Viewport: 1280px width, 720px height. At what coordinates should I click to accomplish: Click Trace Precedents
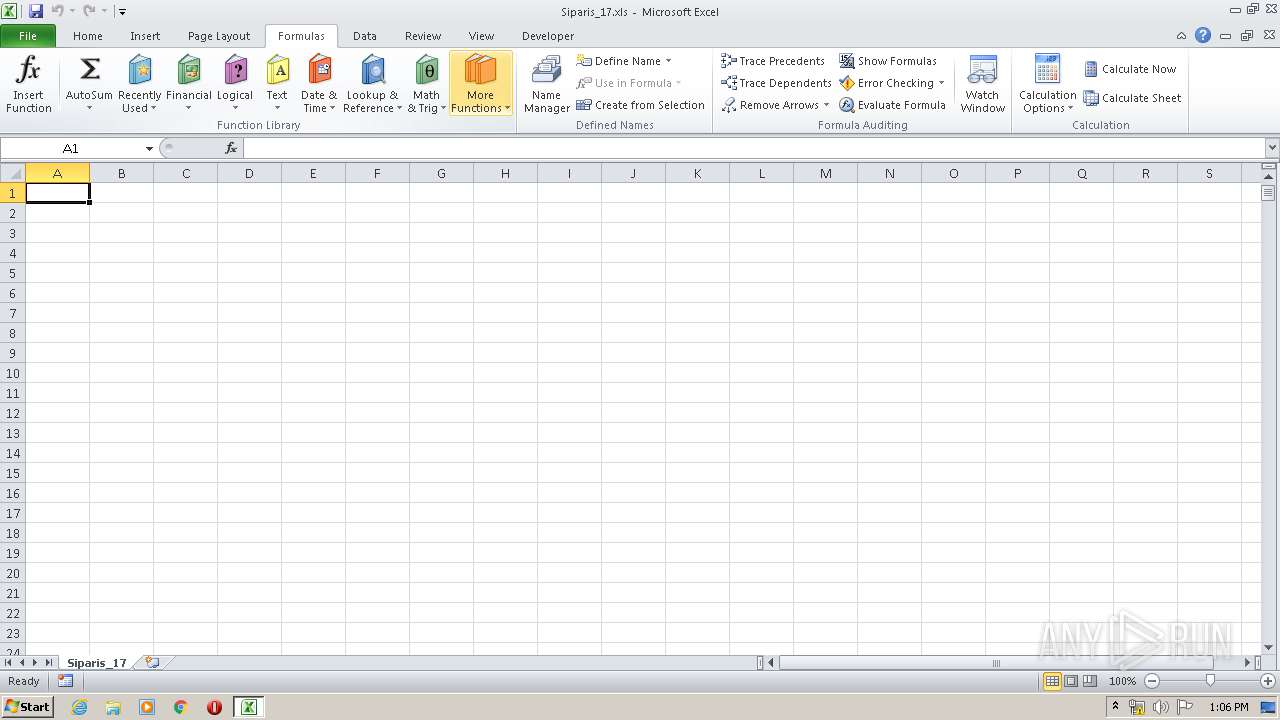[x=773, y=61]
